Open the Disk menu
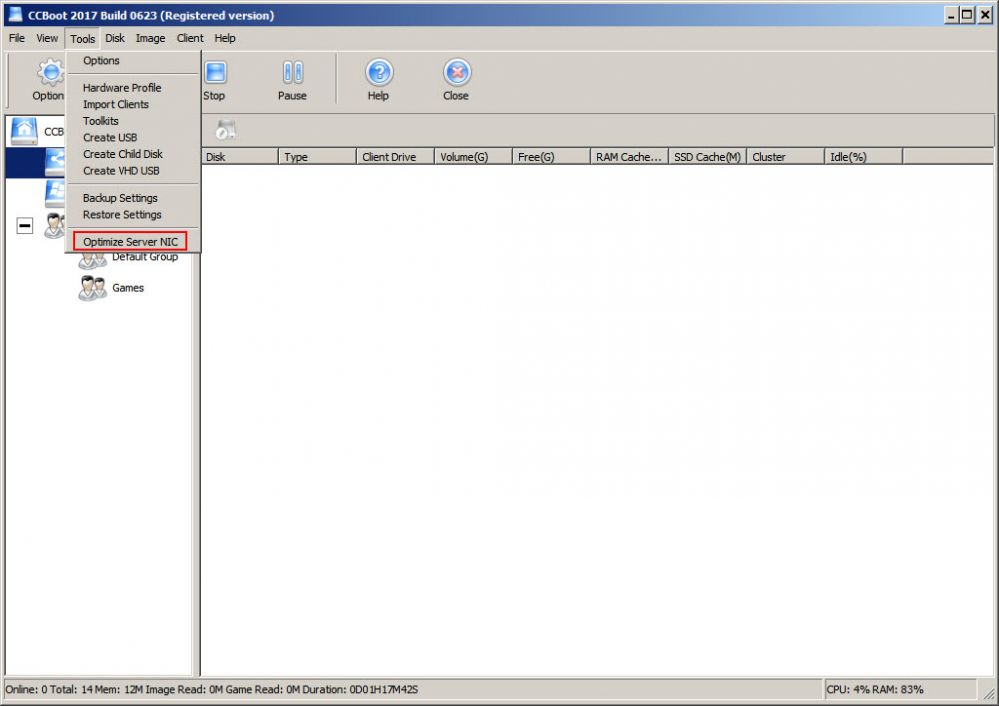Screen dimensions: 999x706 click(x=115, y=38)
